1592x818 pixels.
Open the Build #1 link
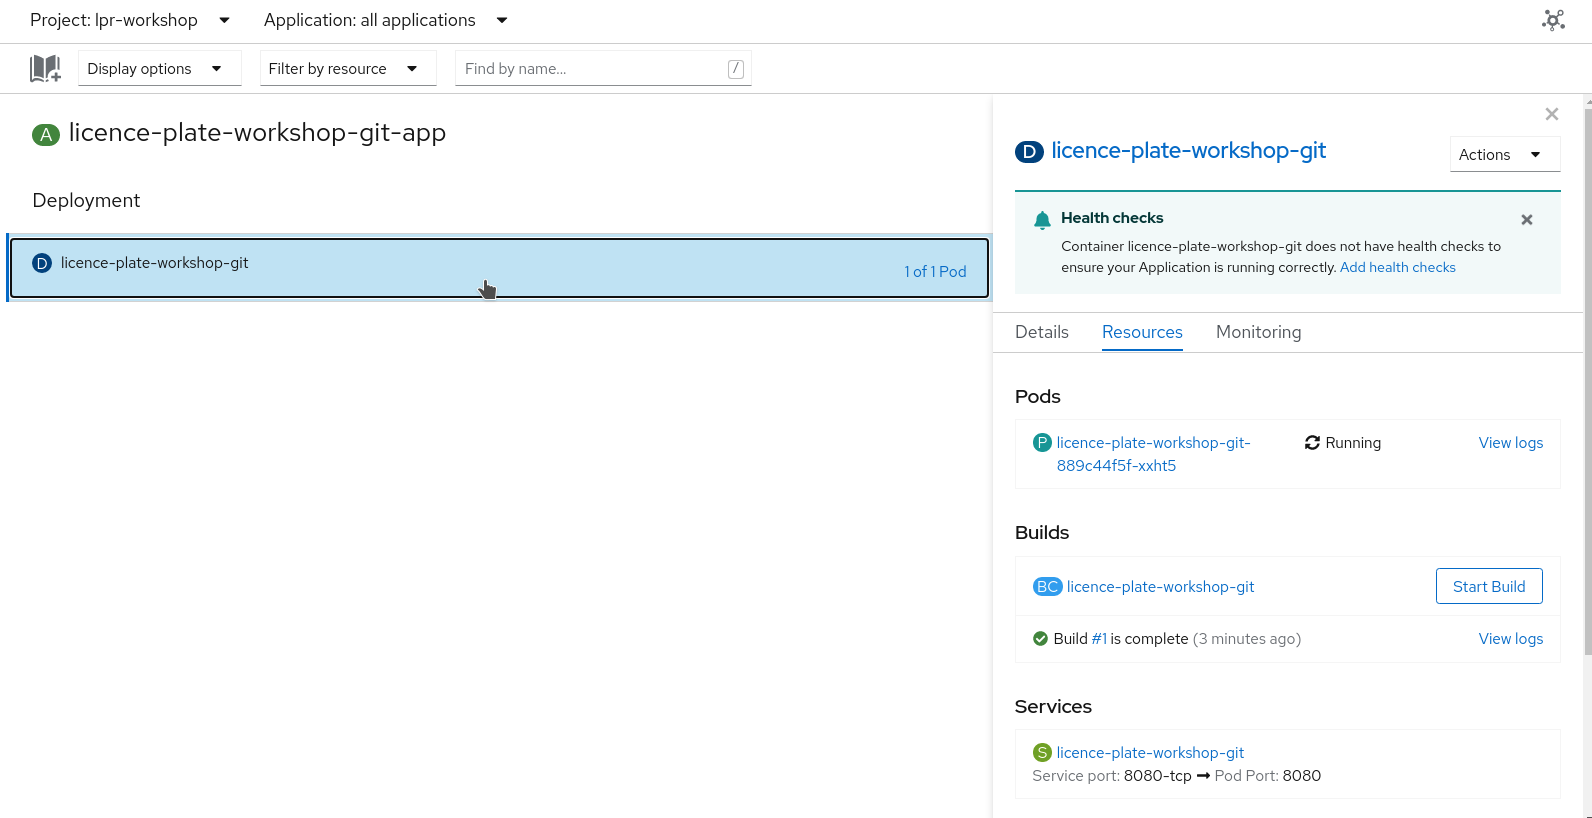coord(1099,639)
